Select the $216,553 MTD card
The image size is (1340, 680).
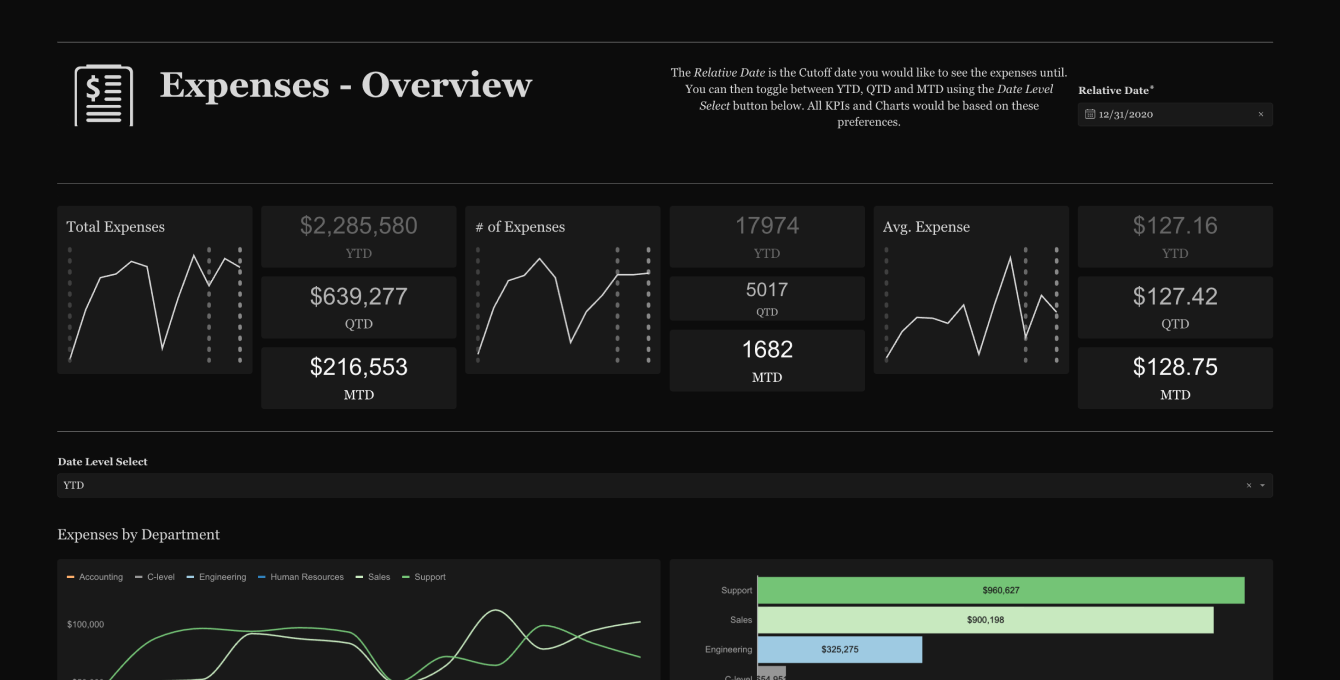(x=359, y=378)
